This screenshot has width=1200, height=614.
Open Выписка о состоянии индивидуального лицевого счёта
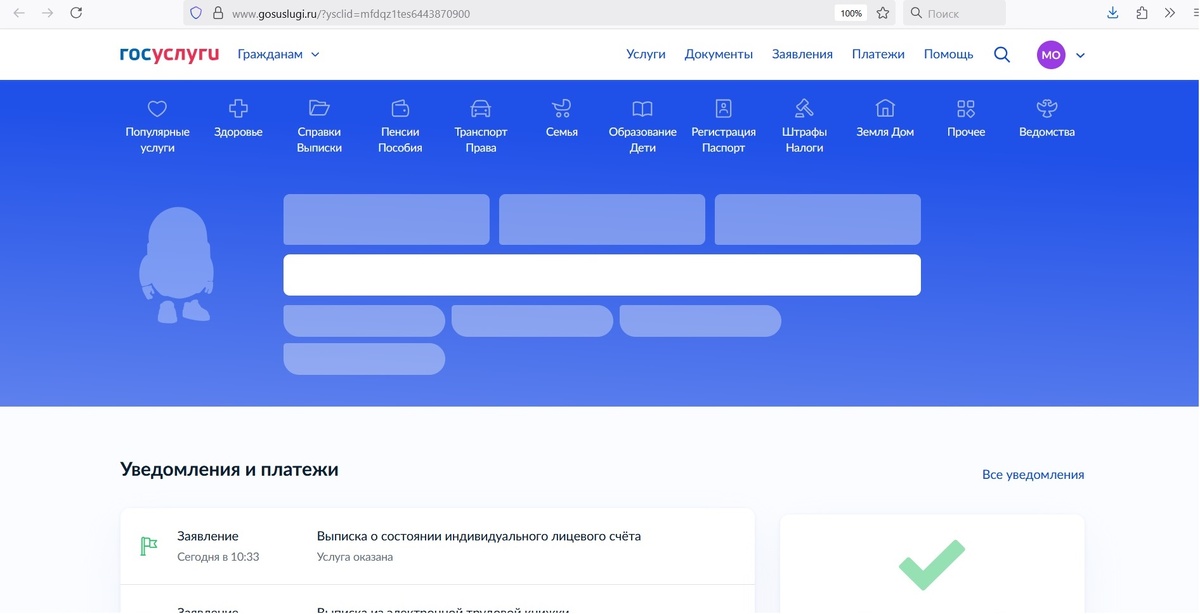pyautogui.click(x=479, y=536)
